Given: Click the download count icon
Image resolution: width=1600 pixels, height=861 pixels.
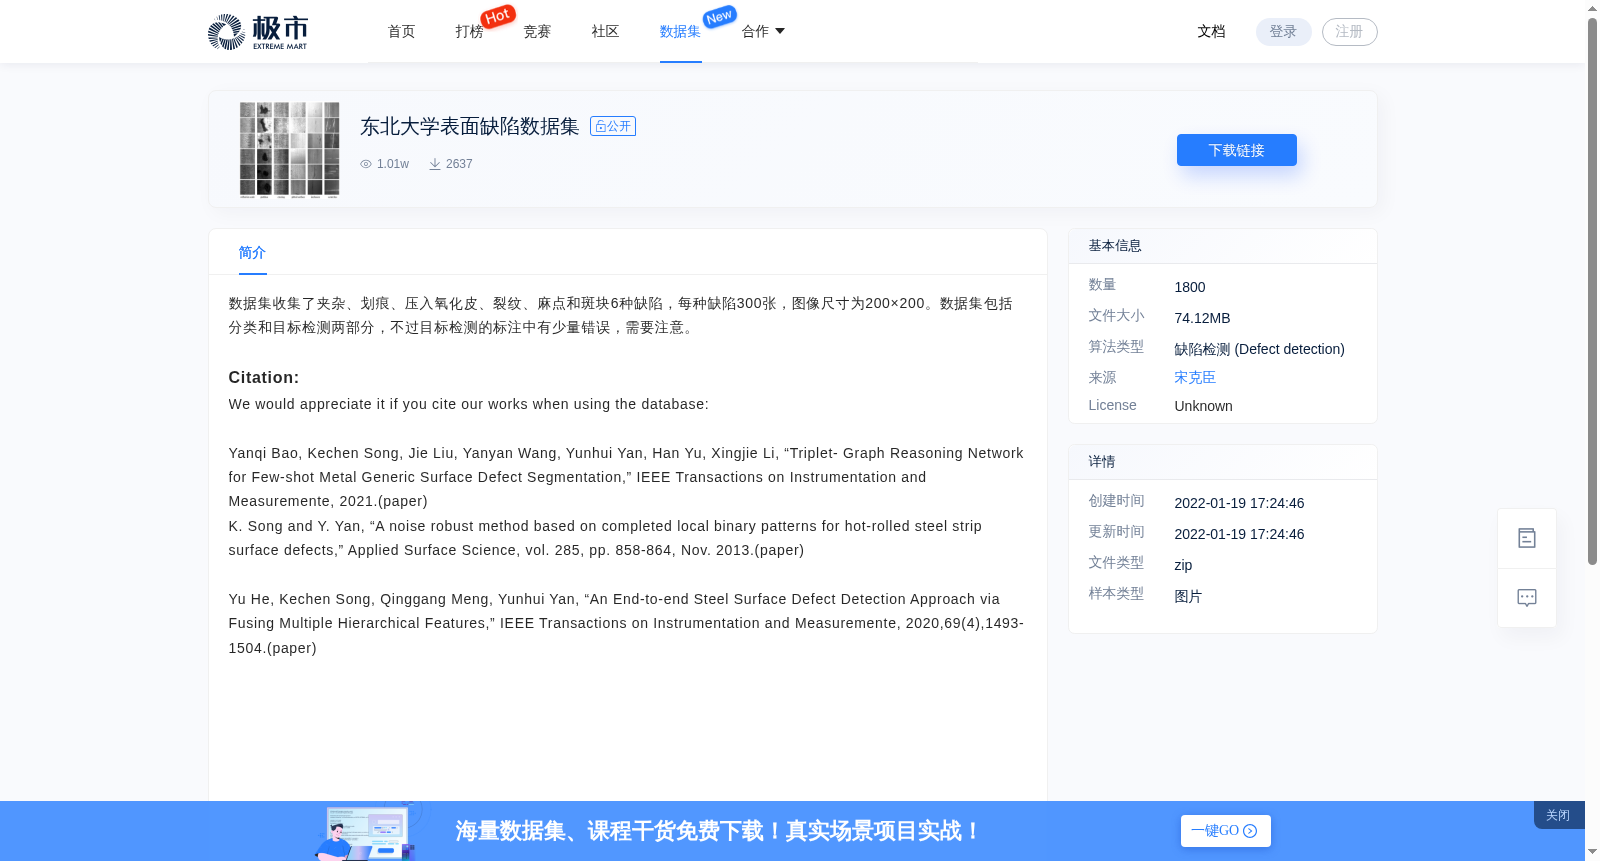Looking at the screenshot, I should click(435, 164).
